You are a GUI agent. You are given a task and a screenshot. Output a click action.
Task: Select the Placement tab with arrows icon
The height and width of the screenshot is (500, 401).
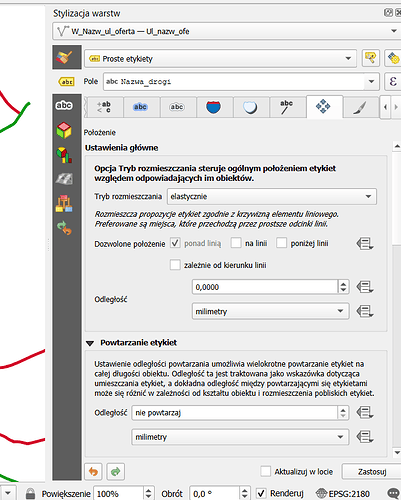pos(323,107)
